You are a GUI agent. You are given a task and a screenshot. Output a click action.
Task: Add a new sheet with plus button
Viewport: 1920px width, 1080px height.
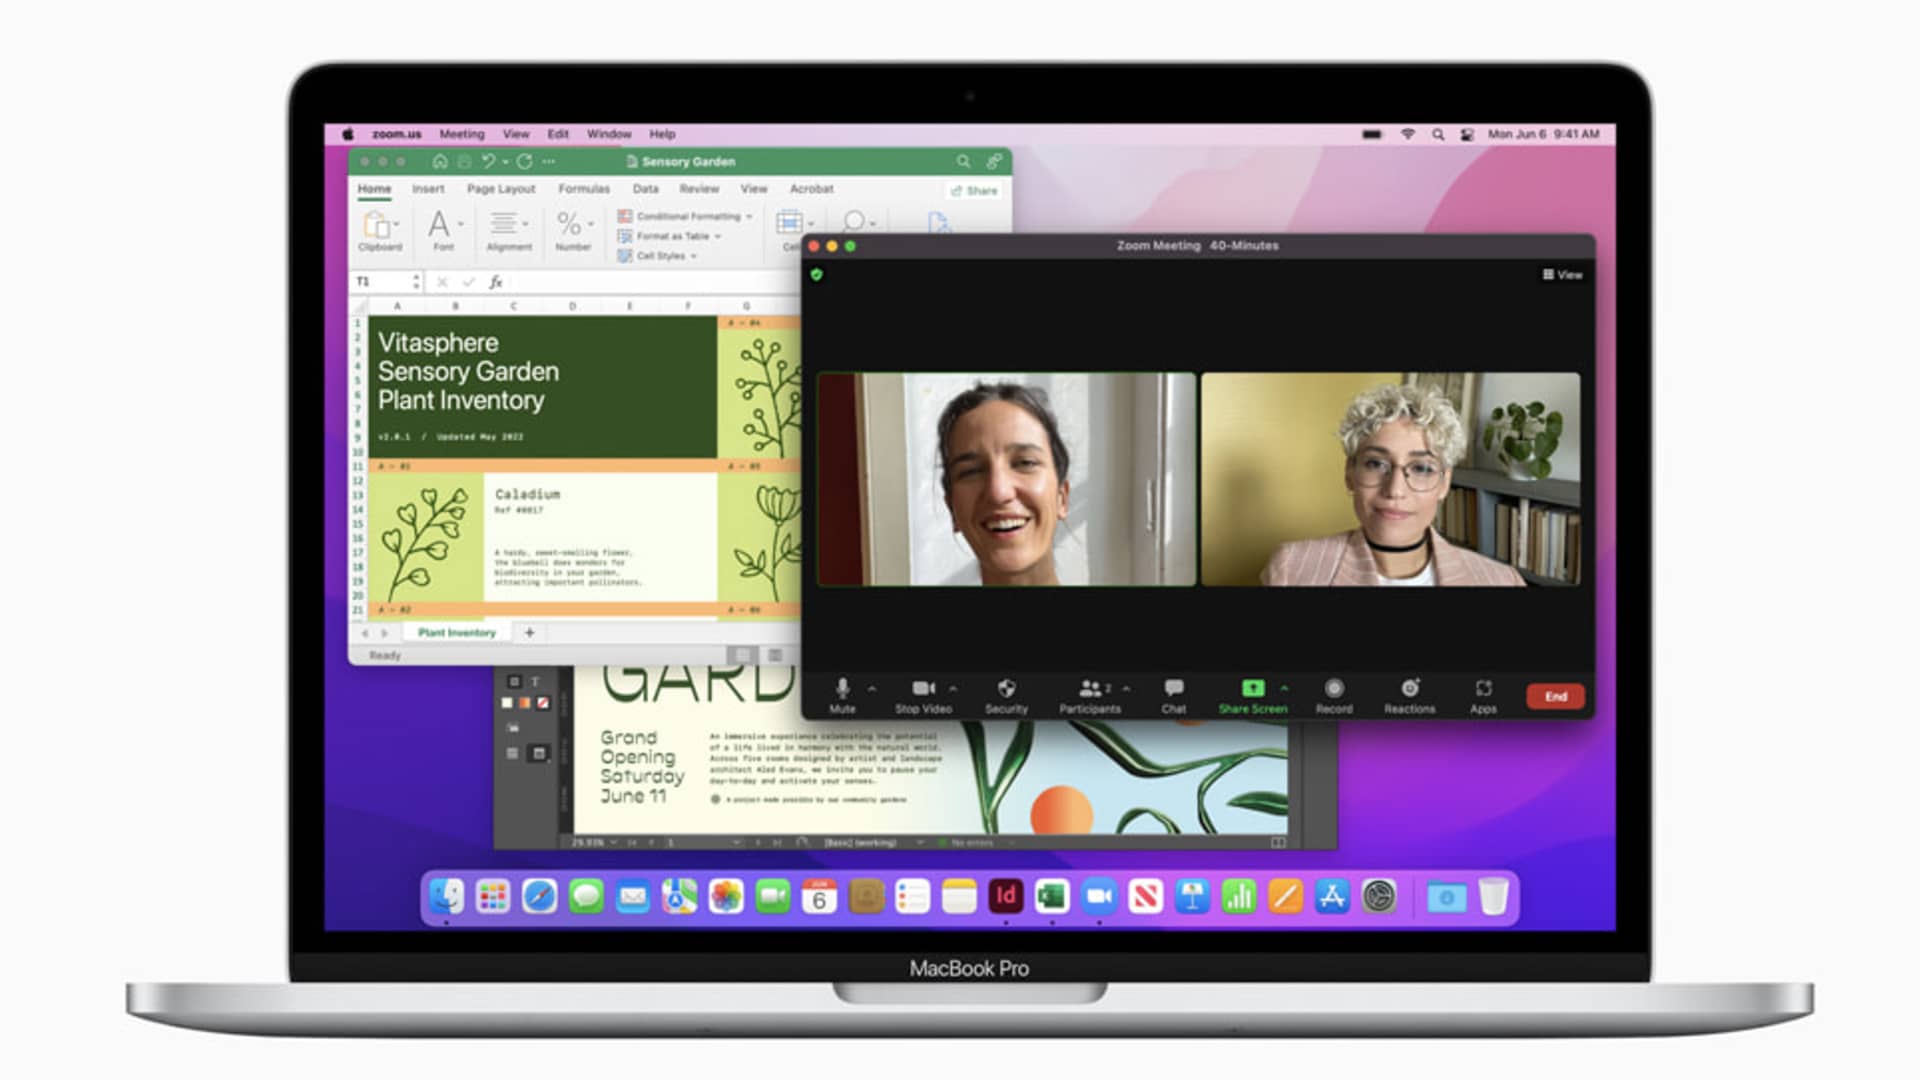(530, 633)
